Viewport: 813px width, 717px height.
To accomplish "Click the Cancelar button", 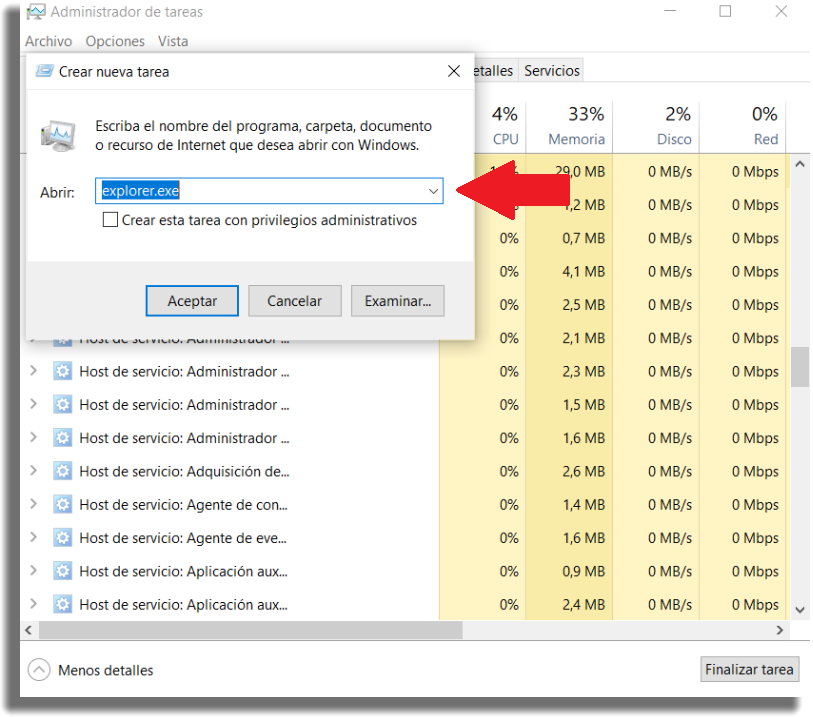I will click(295, 301).
